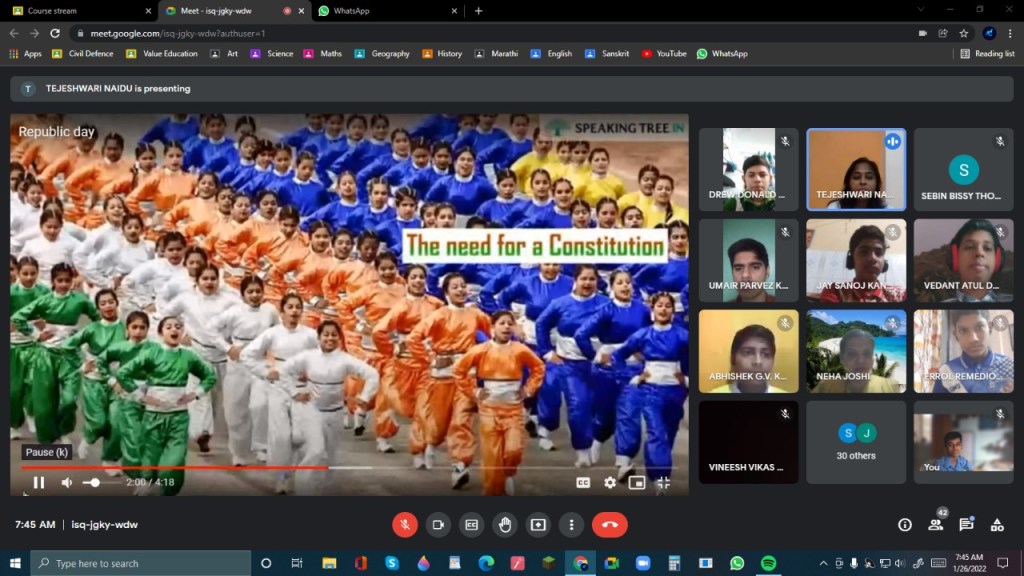Viewport: 1024px width, 576px height.
Task: Open the Geography bookmark folder
Action: pos(383,54)
